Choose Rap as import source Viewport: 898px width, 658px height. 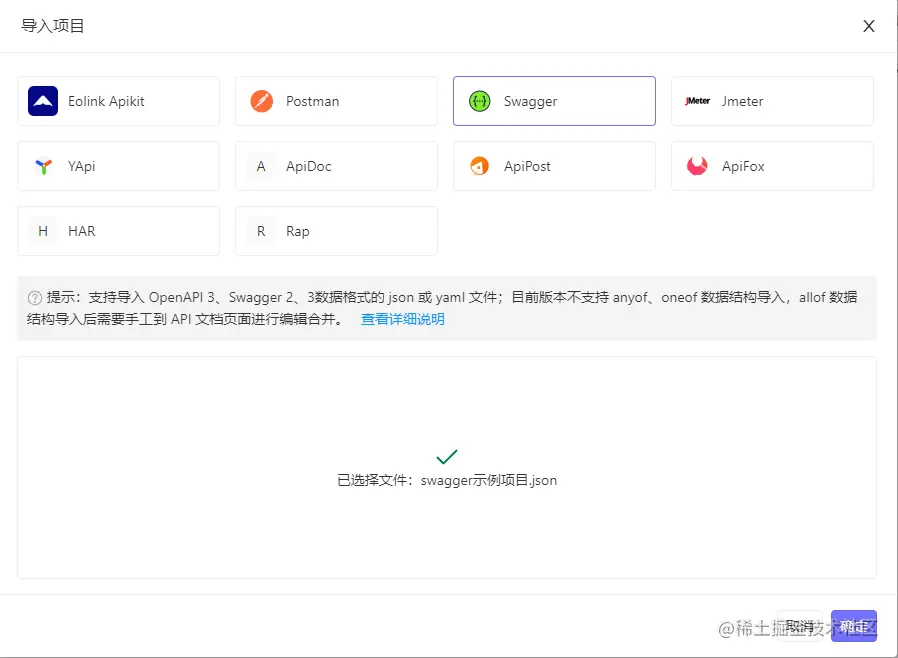click(336, 231)
